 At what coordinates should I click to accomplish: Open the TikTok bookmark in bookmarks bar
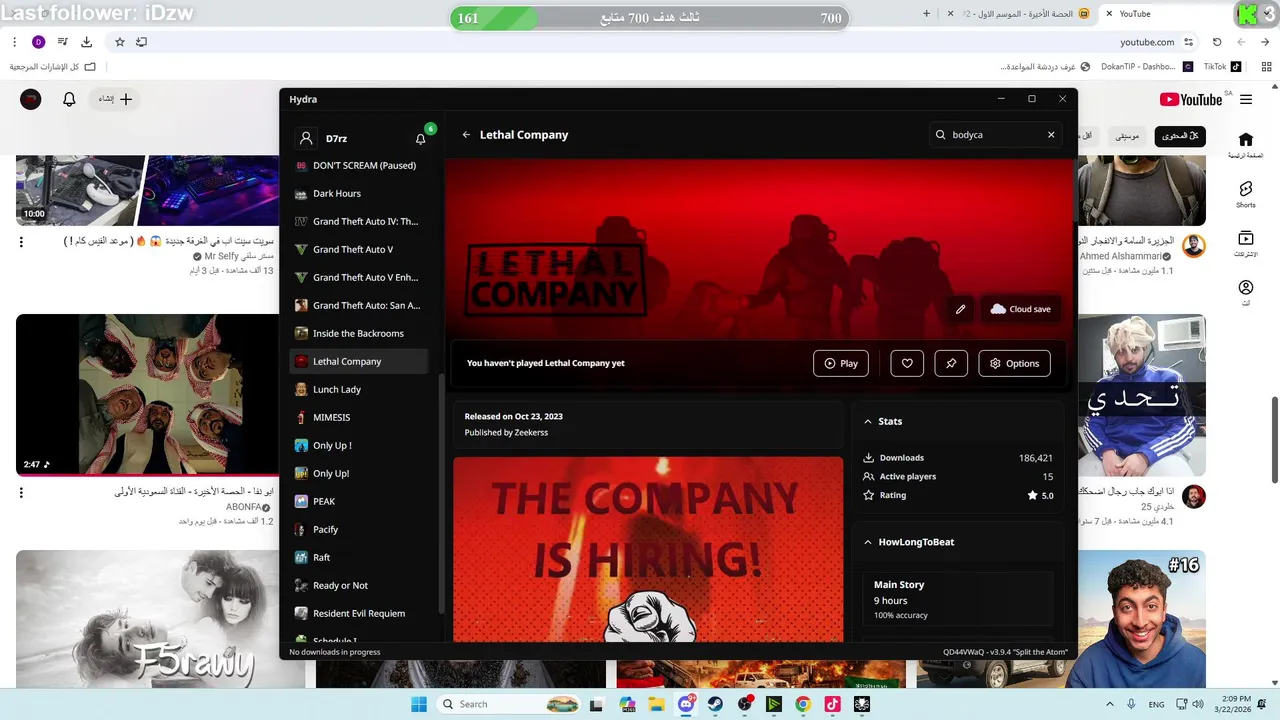pyautogui.click(x=1222, y=67)
